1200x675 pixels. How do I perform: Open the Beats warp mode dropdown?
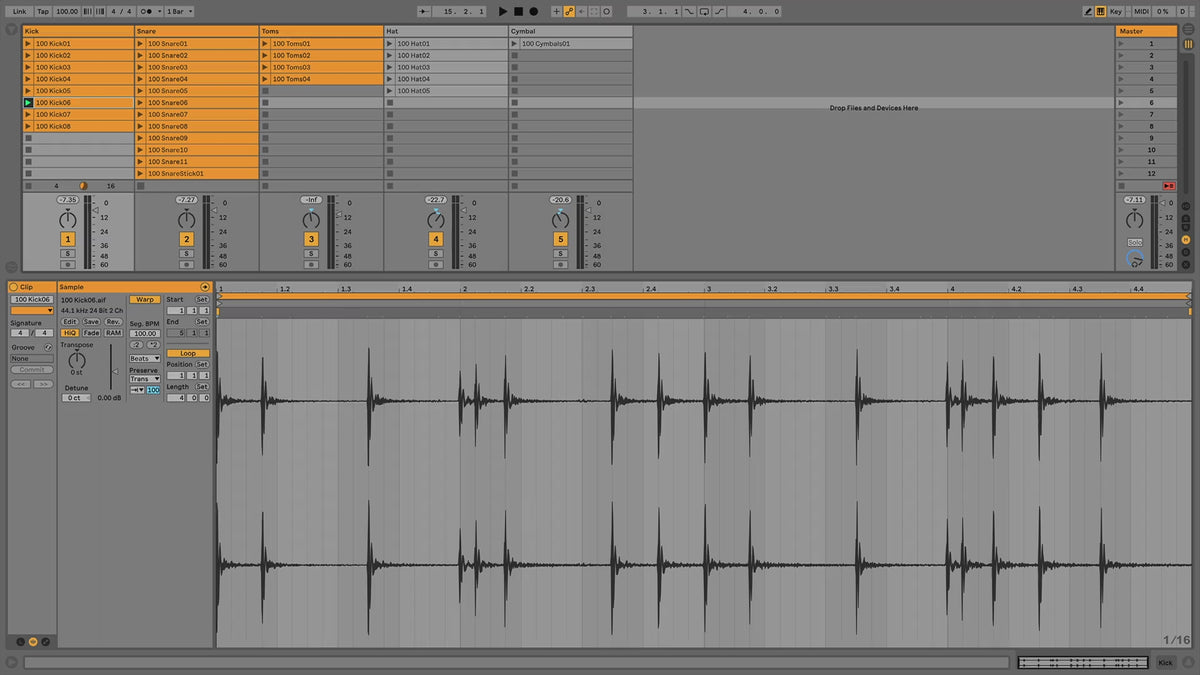point(145,358)
